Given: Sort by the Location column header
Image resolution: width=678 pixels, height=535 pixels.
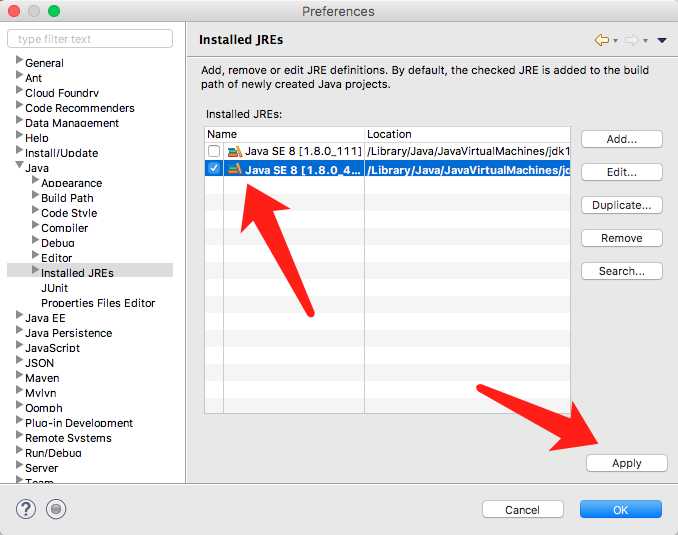Looking at the screenshot, I should (467, 134).
